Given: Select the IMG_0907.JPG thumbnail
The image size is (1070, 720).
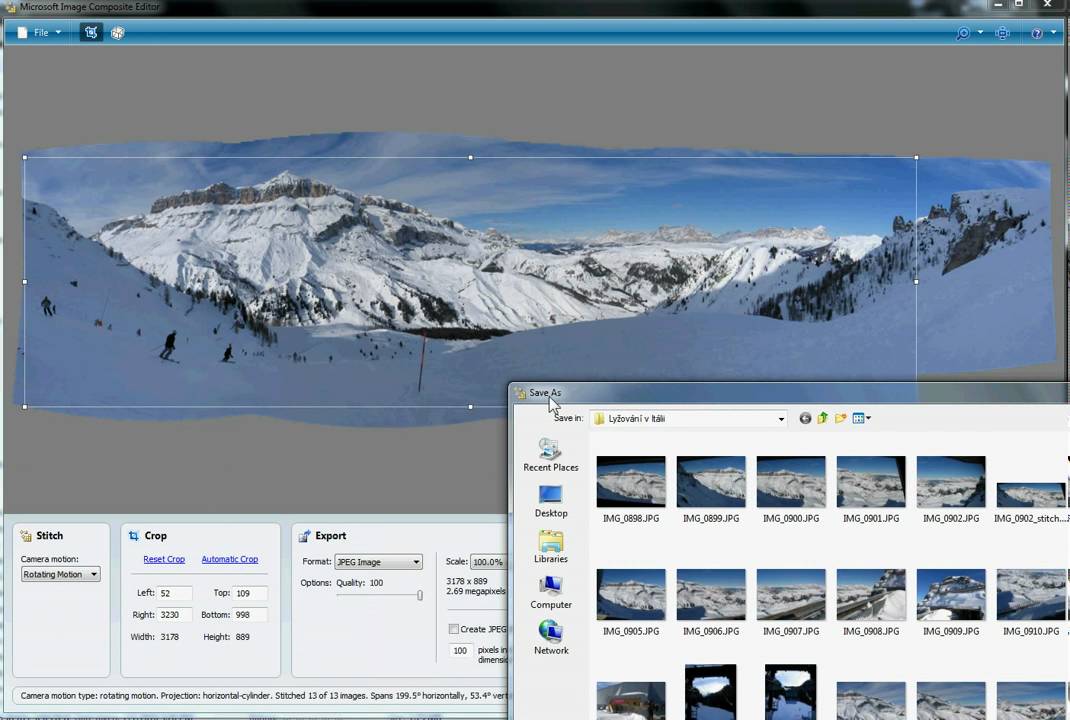Looking at the screenshot, I should [791, 594].
